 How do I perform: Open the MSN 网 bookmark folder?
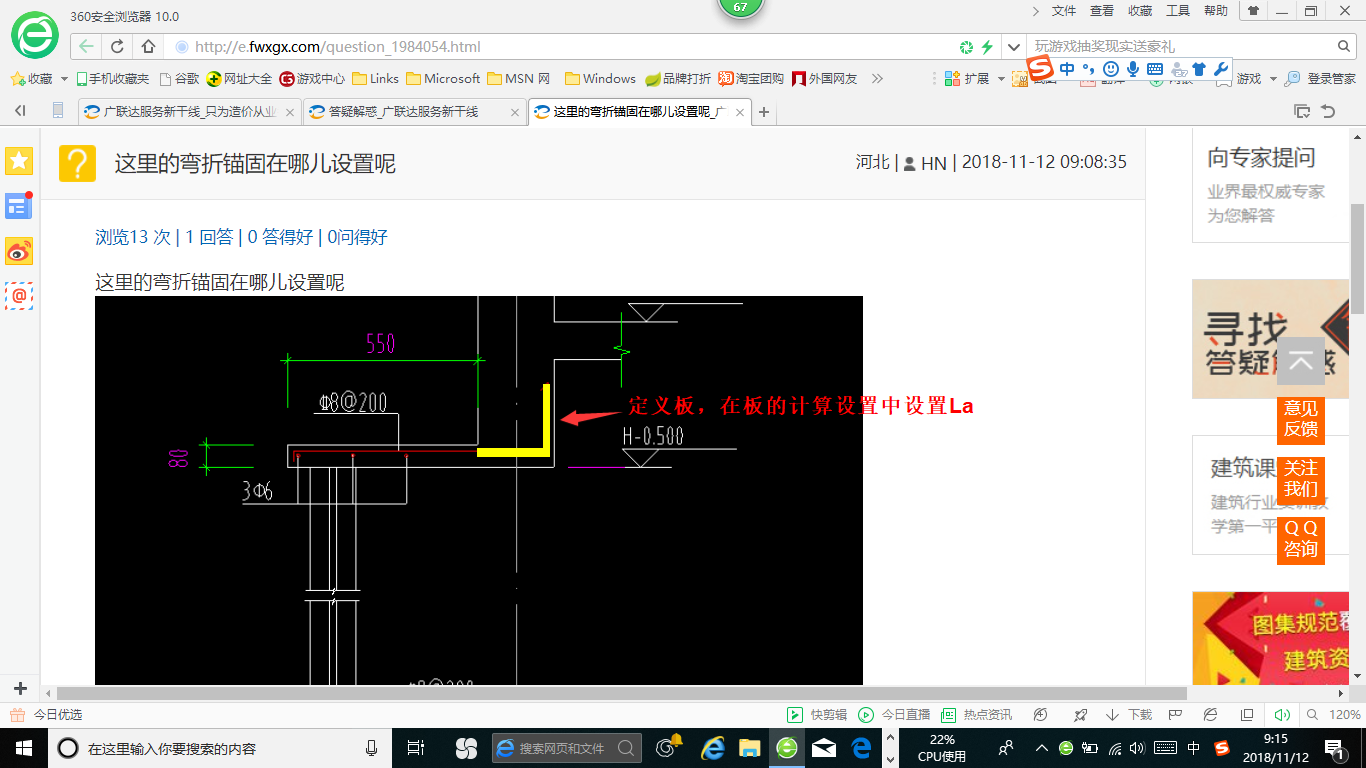[x=519, y=78]
